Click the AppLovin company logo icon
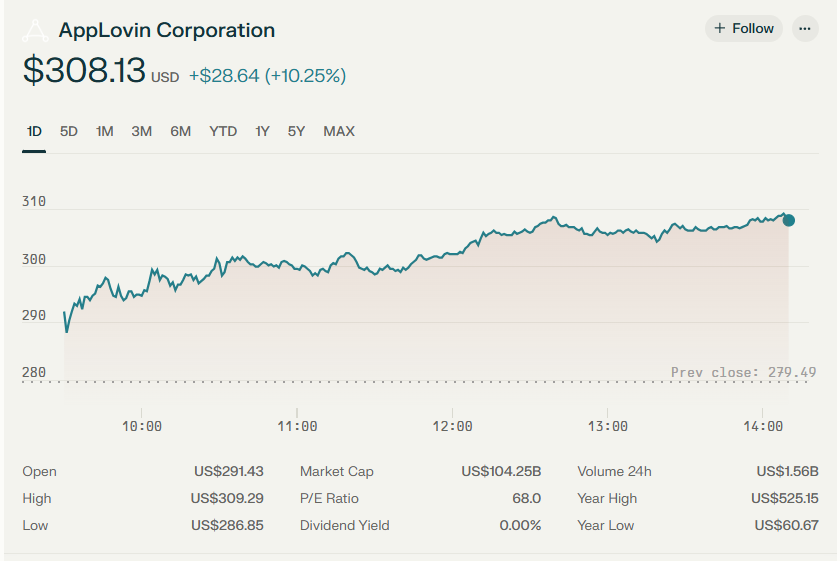The image size is (840, 561). point(35,31)
